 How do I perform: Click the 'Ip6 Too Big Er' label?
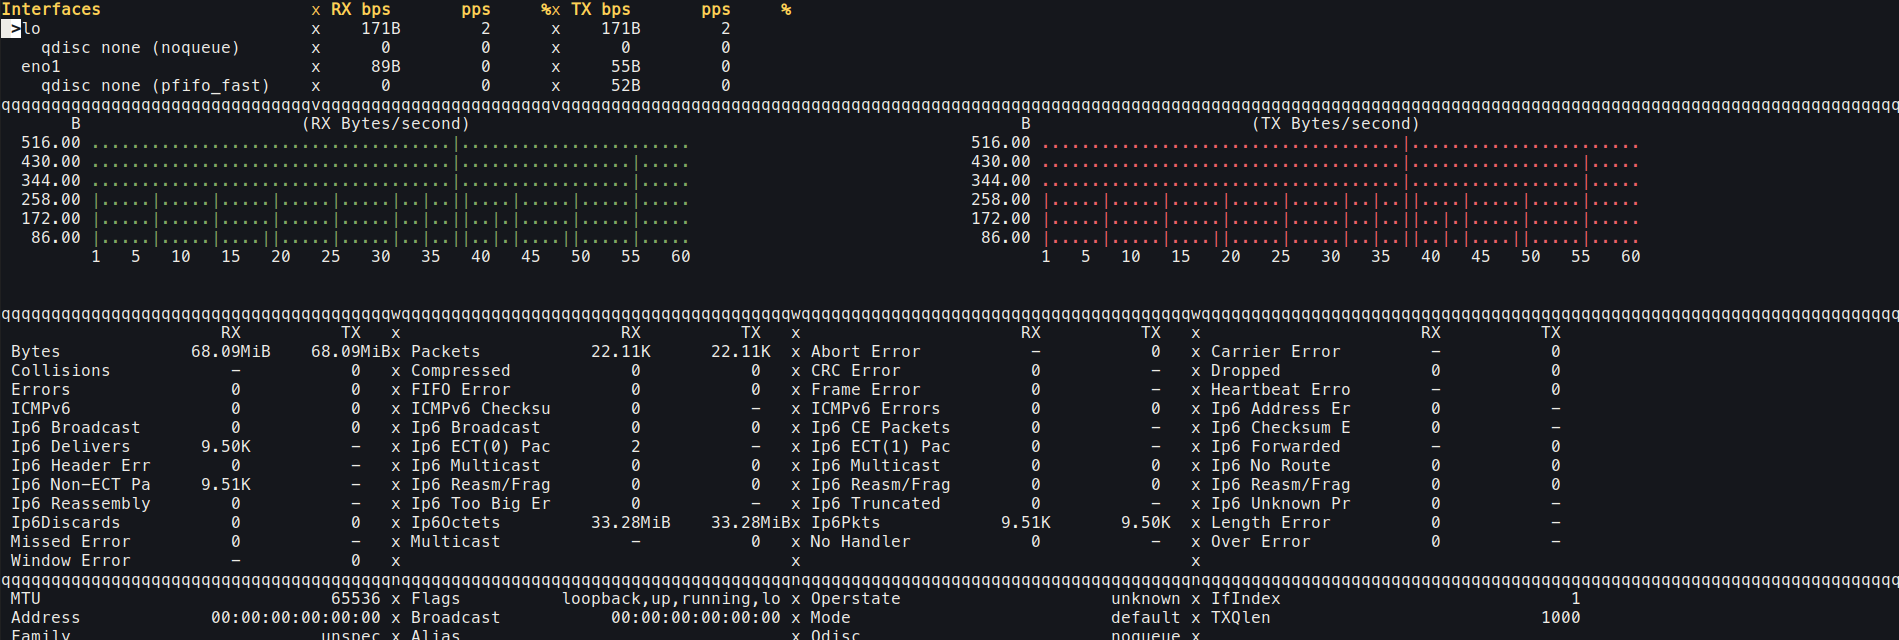pos(481,504)
